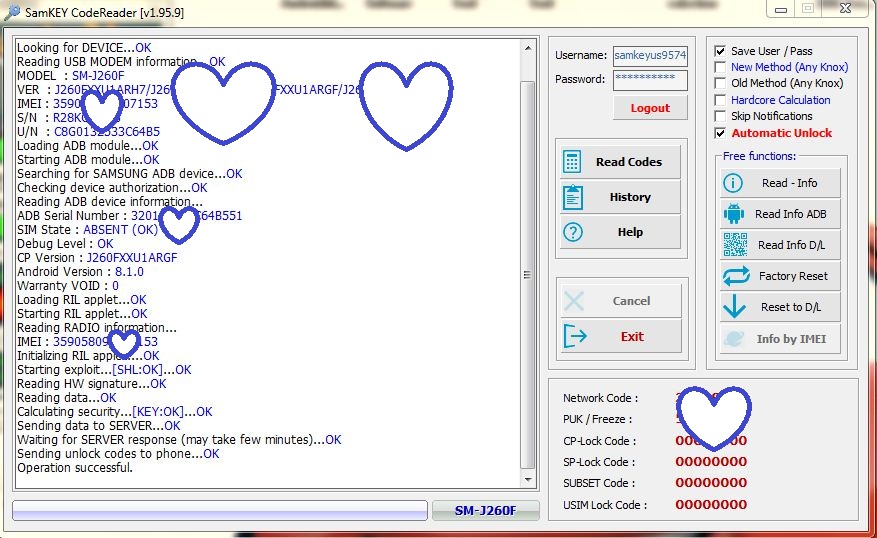Click the globe icon on Info by IMEI
Screen dimensions: 877x538
pos(734,338)
